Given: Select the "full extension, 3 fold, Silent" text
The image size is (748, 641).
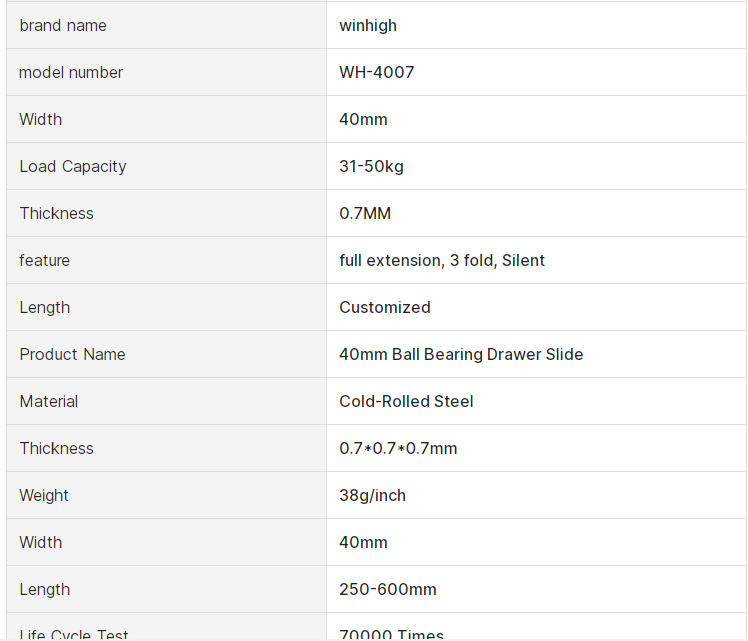Looking at the screenshot, I should (x=442, y=260).
